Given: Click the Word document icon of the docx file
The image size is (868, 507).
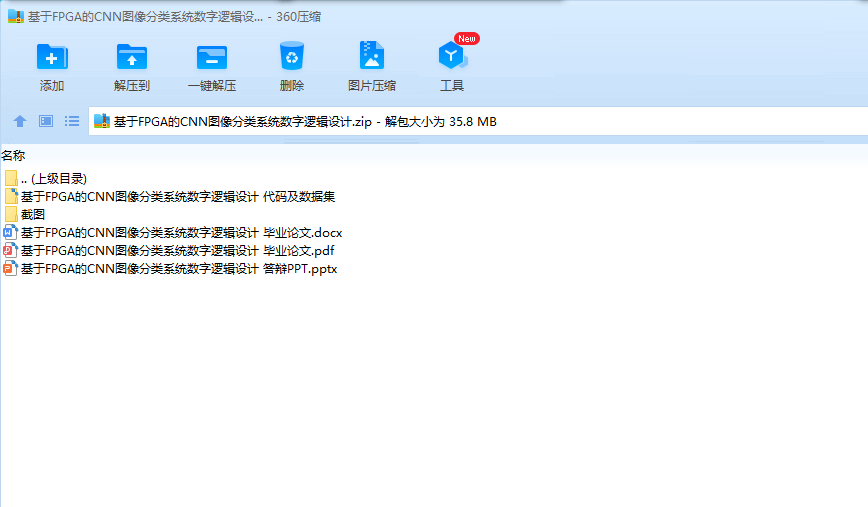Looking at the screenshot, I should (x=11, y=232).
